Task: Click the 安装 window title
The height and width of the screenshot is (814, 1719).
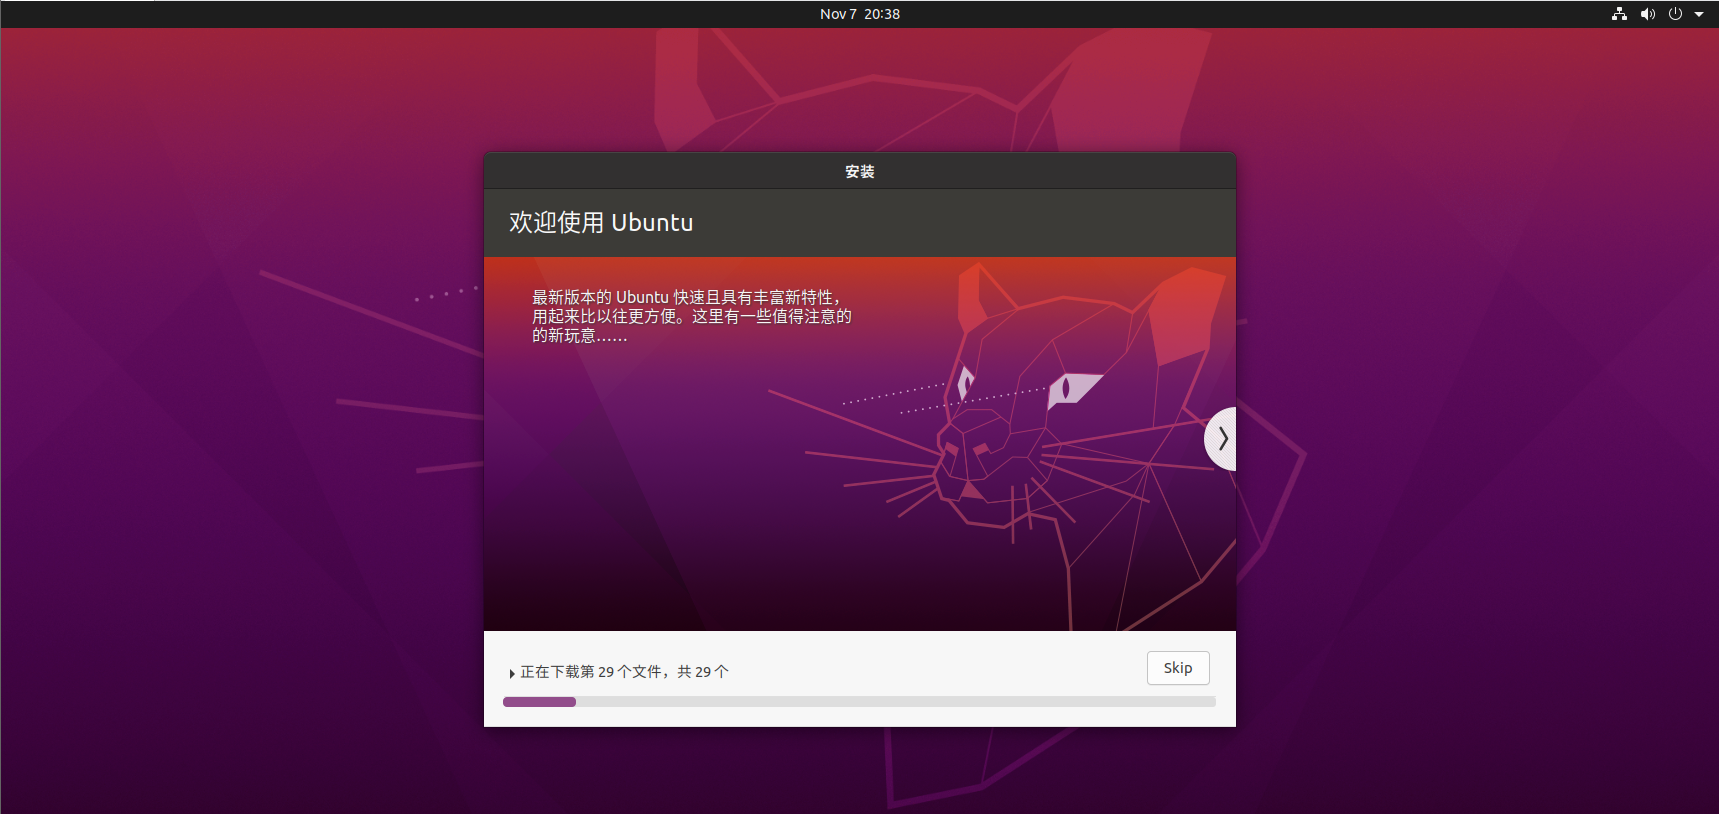Action: click(860, 172)
